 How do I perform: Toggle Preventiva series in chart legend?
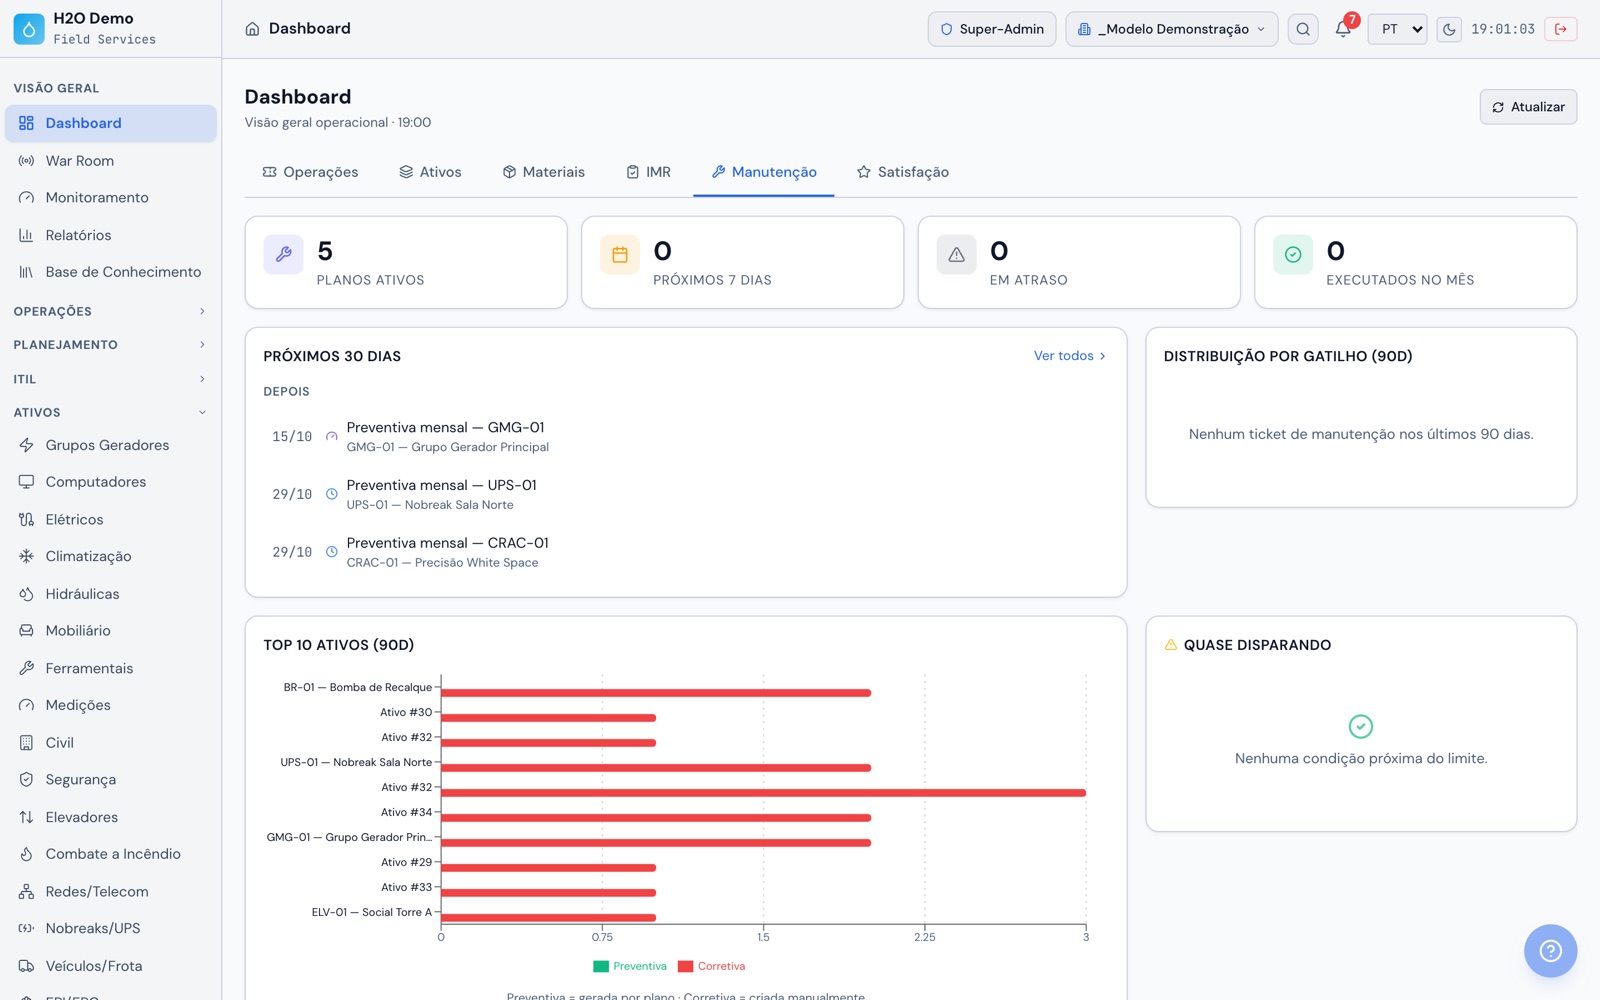pos(630,966)
